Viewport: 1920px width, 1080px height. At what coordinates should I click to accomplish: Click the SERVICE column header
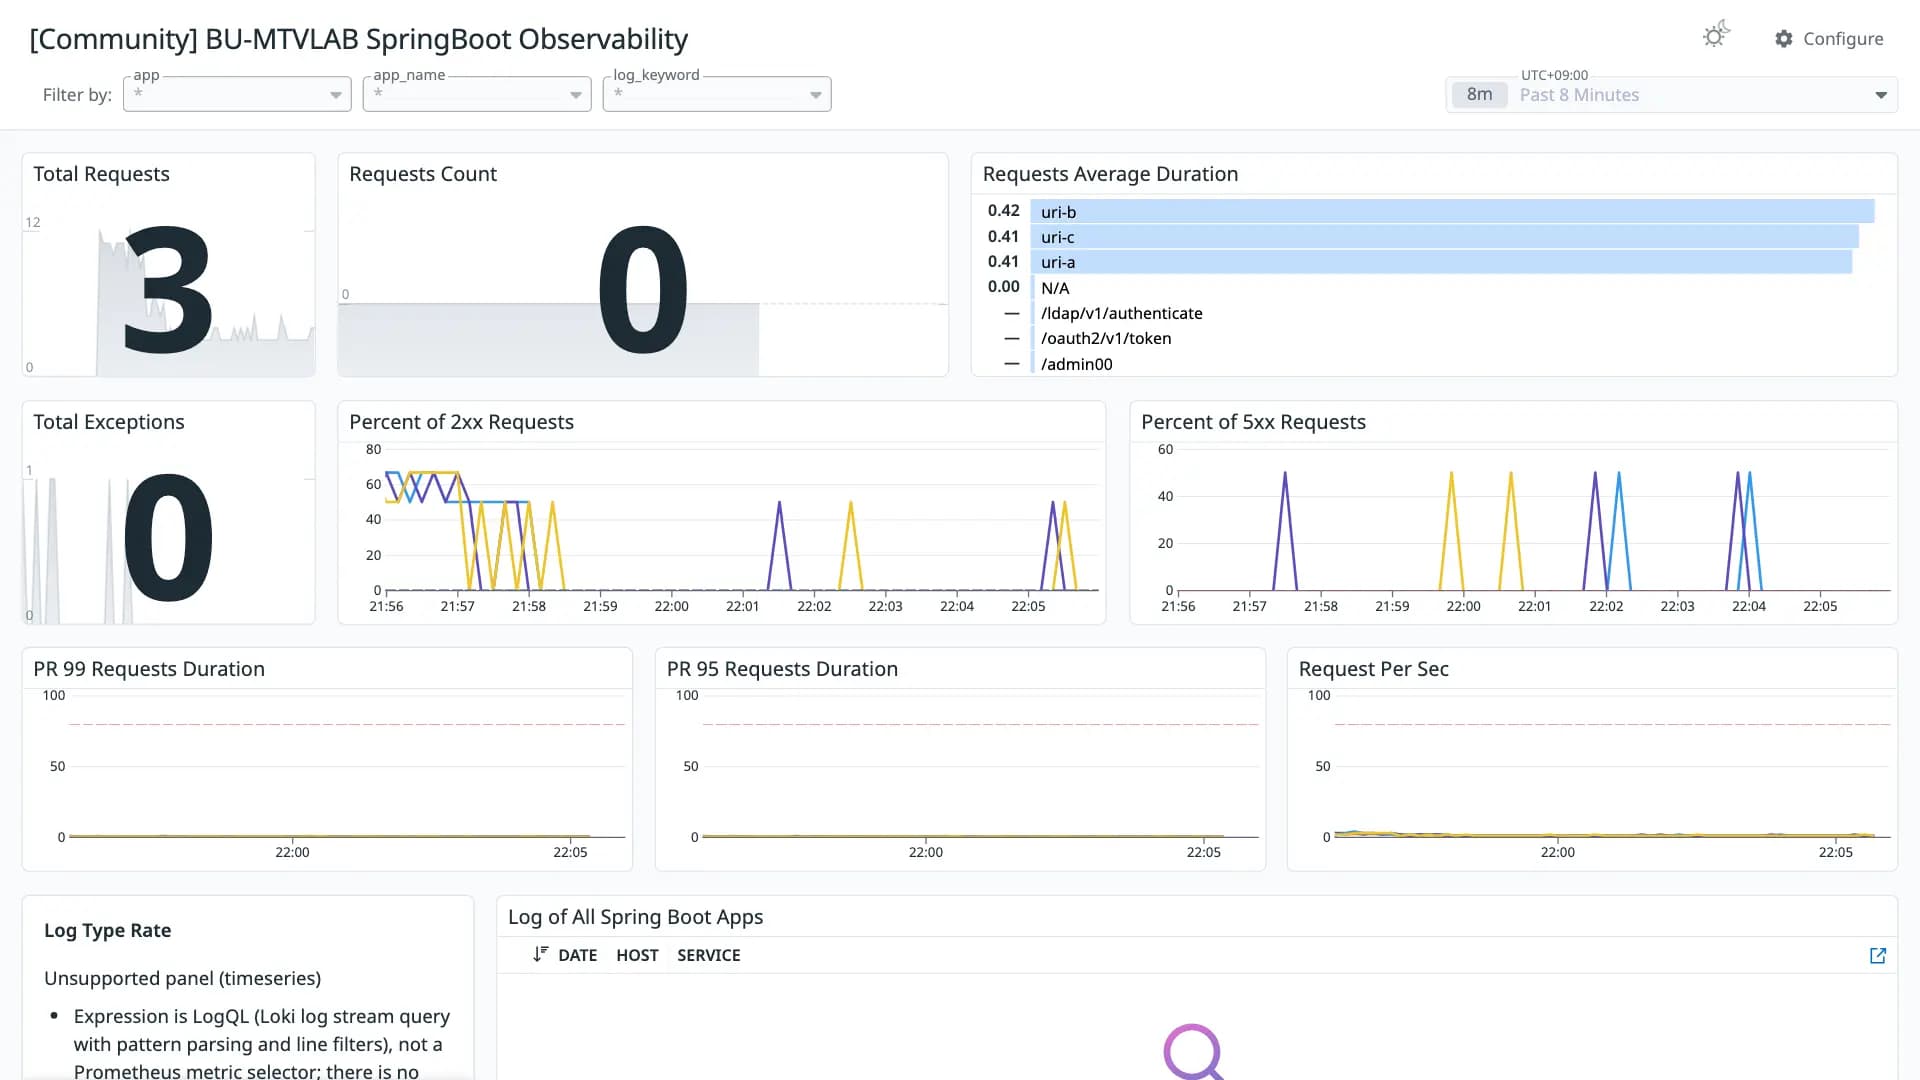tap(709, 955)
